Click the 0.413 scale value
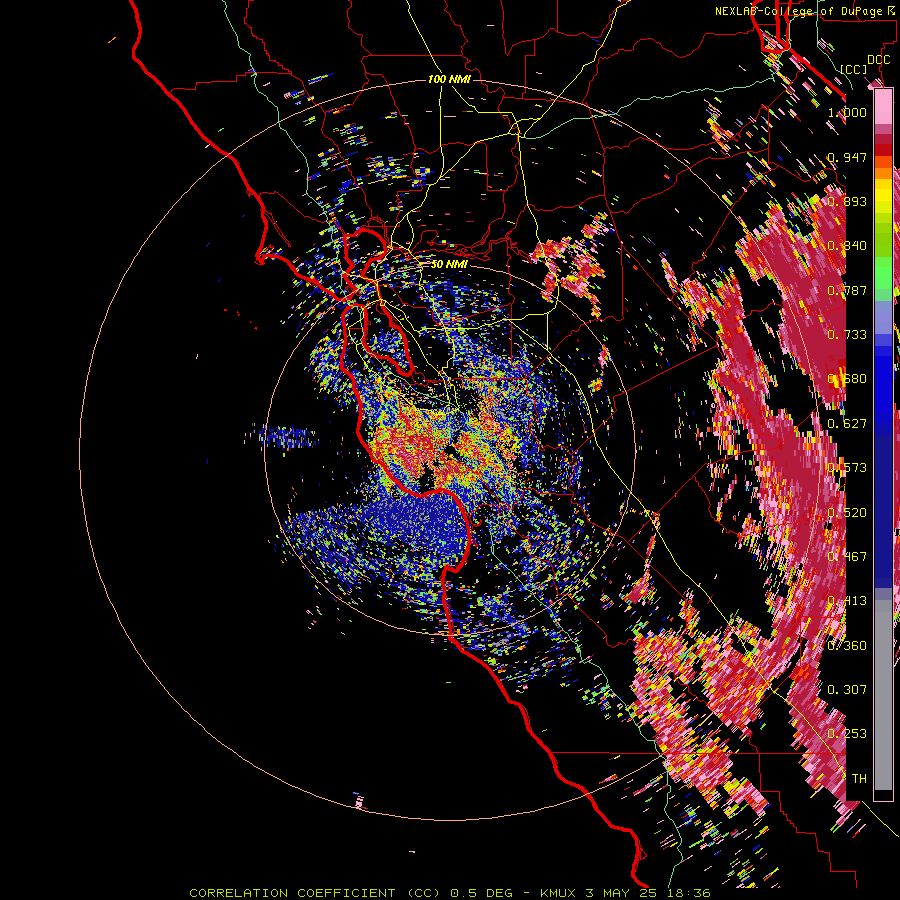The width and height of the screenshot is (900, 900). (x=847, y=601)
